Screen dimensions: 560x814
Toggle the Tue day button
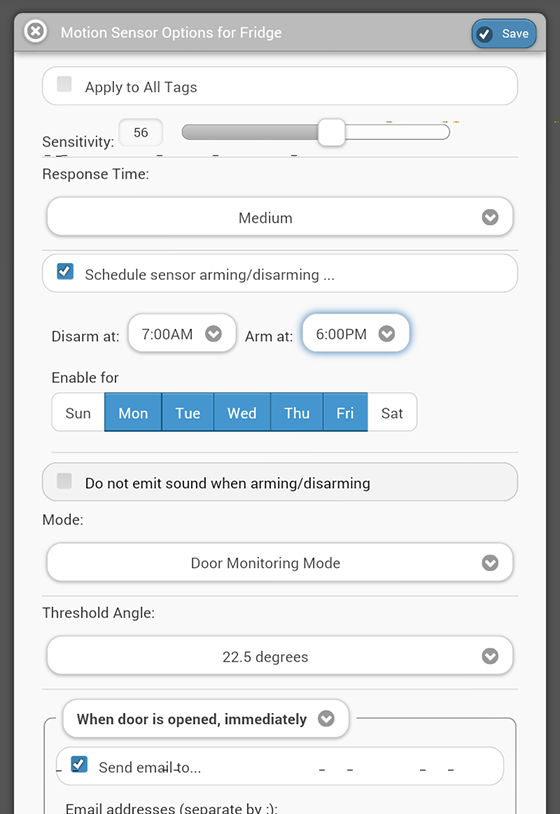187,413
